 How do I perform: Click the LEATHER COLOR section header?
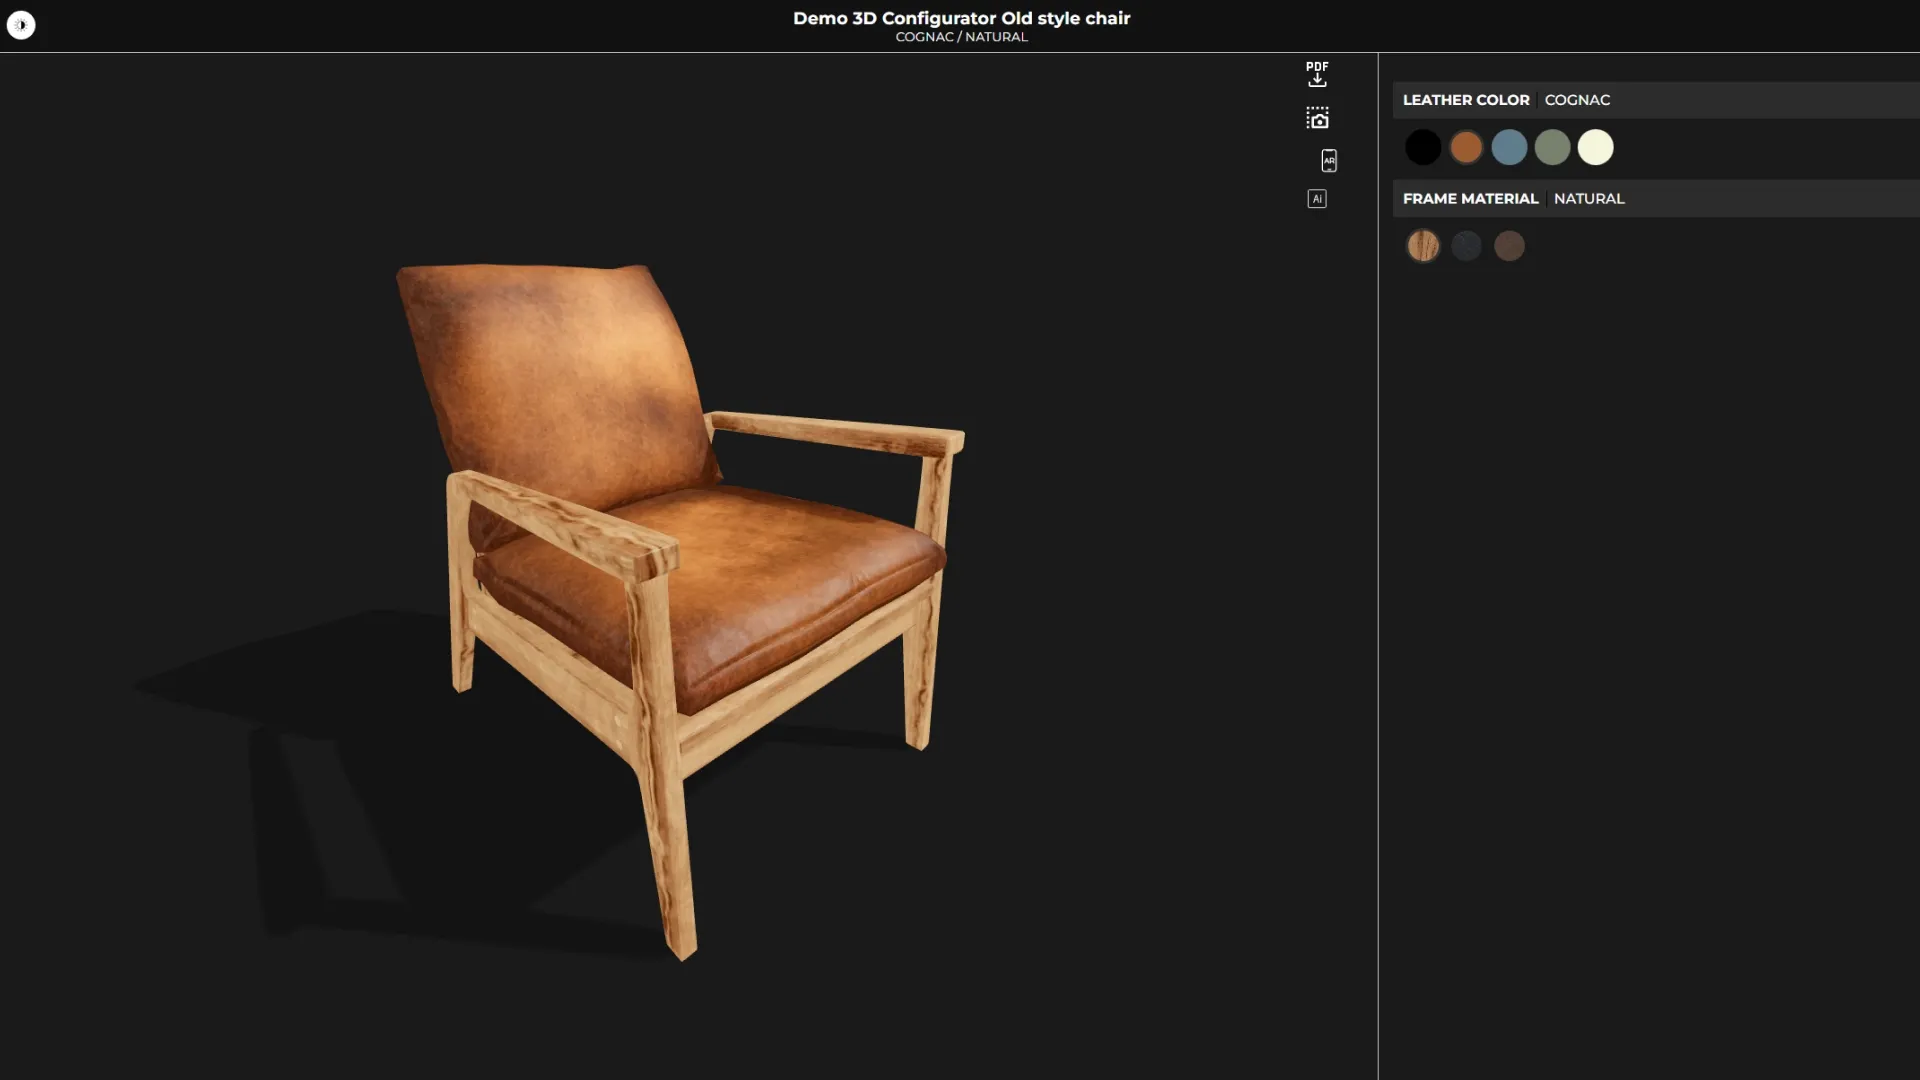[1465, 99]
